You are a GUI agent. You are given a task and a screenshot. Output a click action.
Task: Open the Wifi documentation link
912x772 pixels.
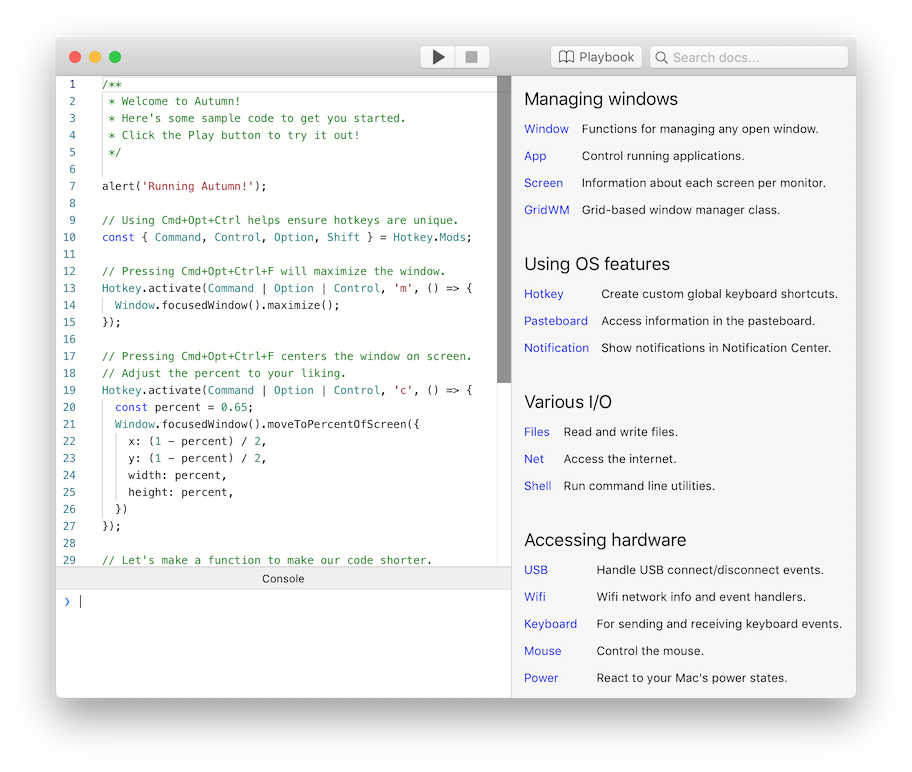(535, 597)
